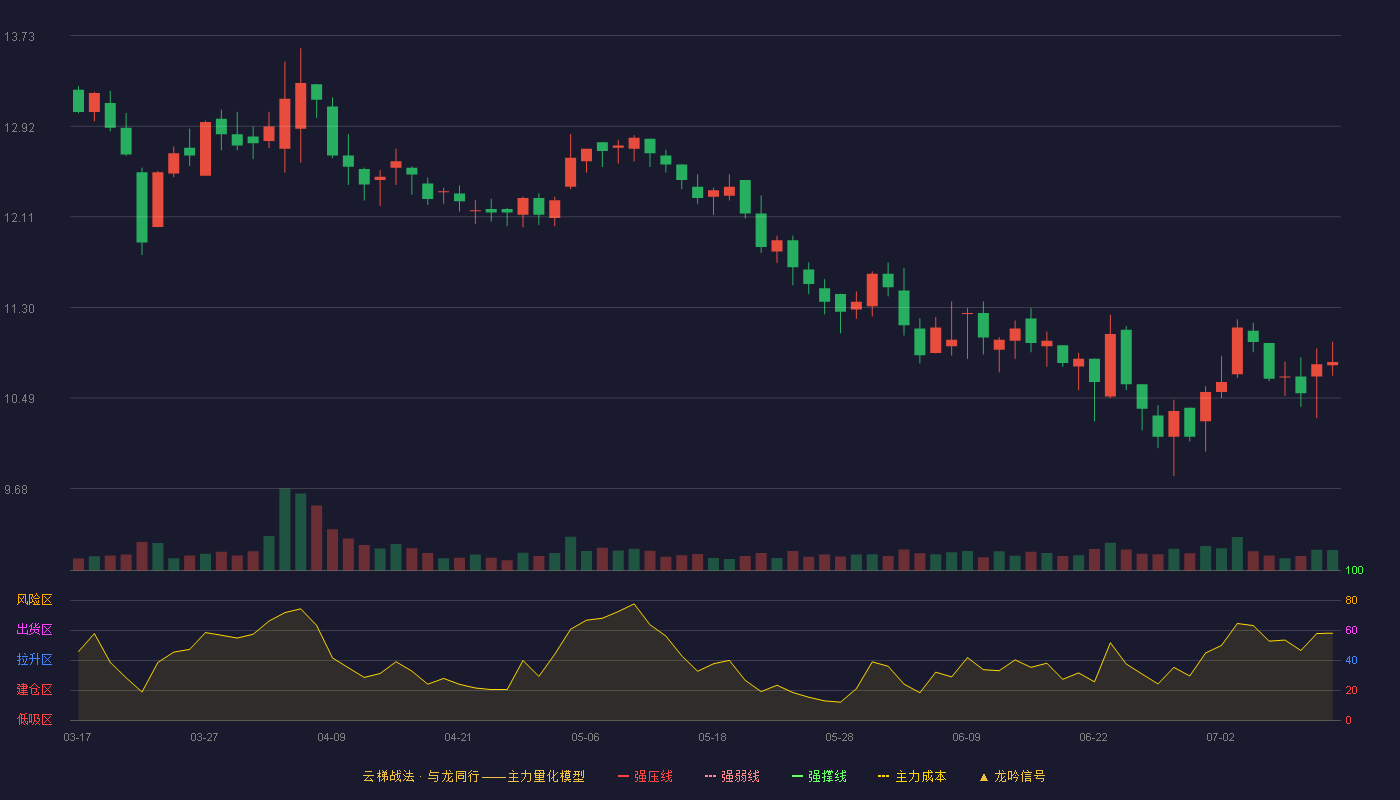Click the 04-09 date label
The height and width of the screenshot is (800, 1400).
(x=331, y=737)
